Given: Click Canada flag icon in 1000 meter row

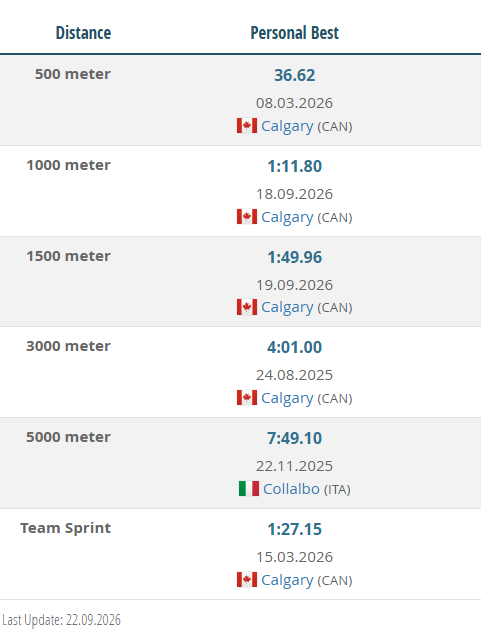Looking at the screenshot, I should coord(247,217).
